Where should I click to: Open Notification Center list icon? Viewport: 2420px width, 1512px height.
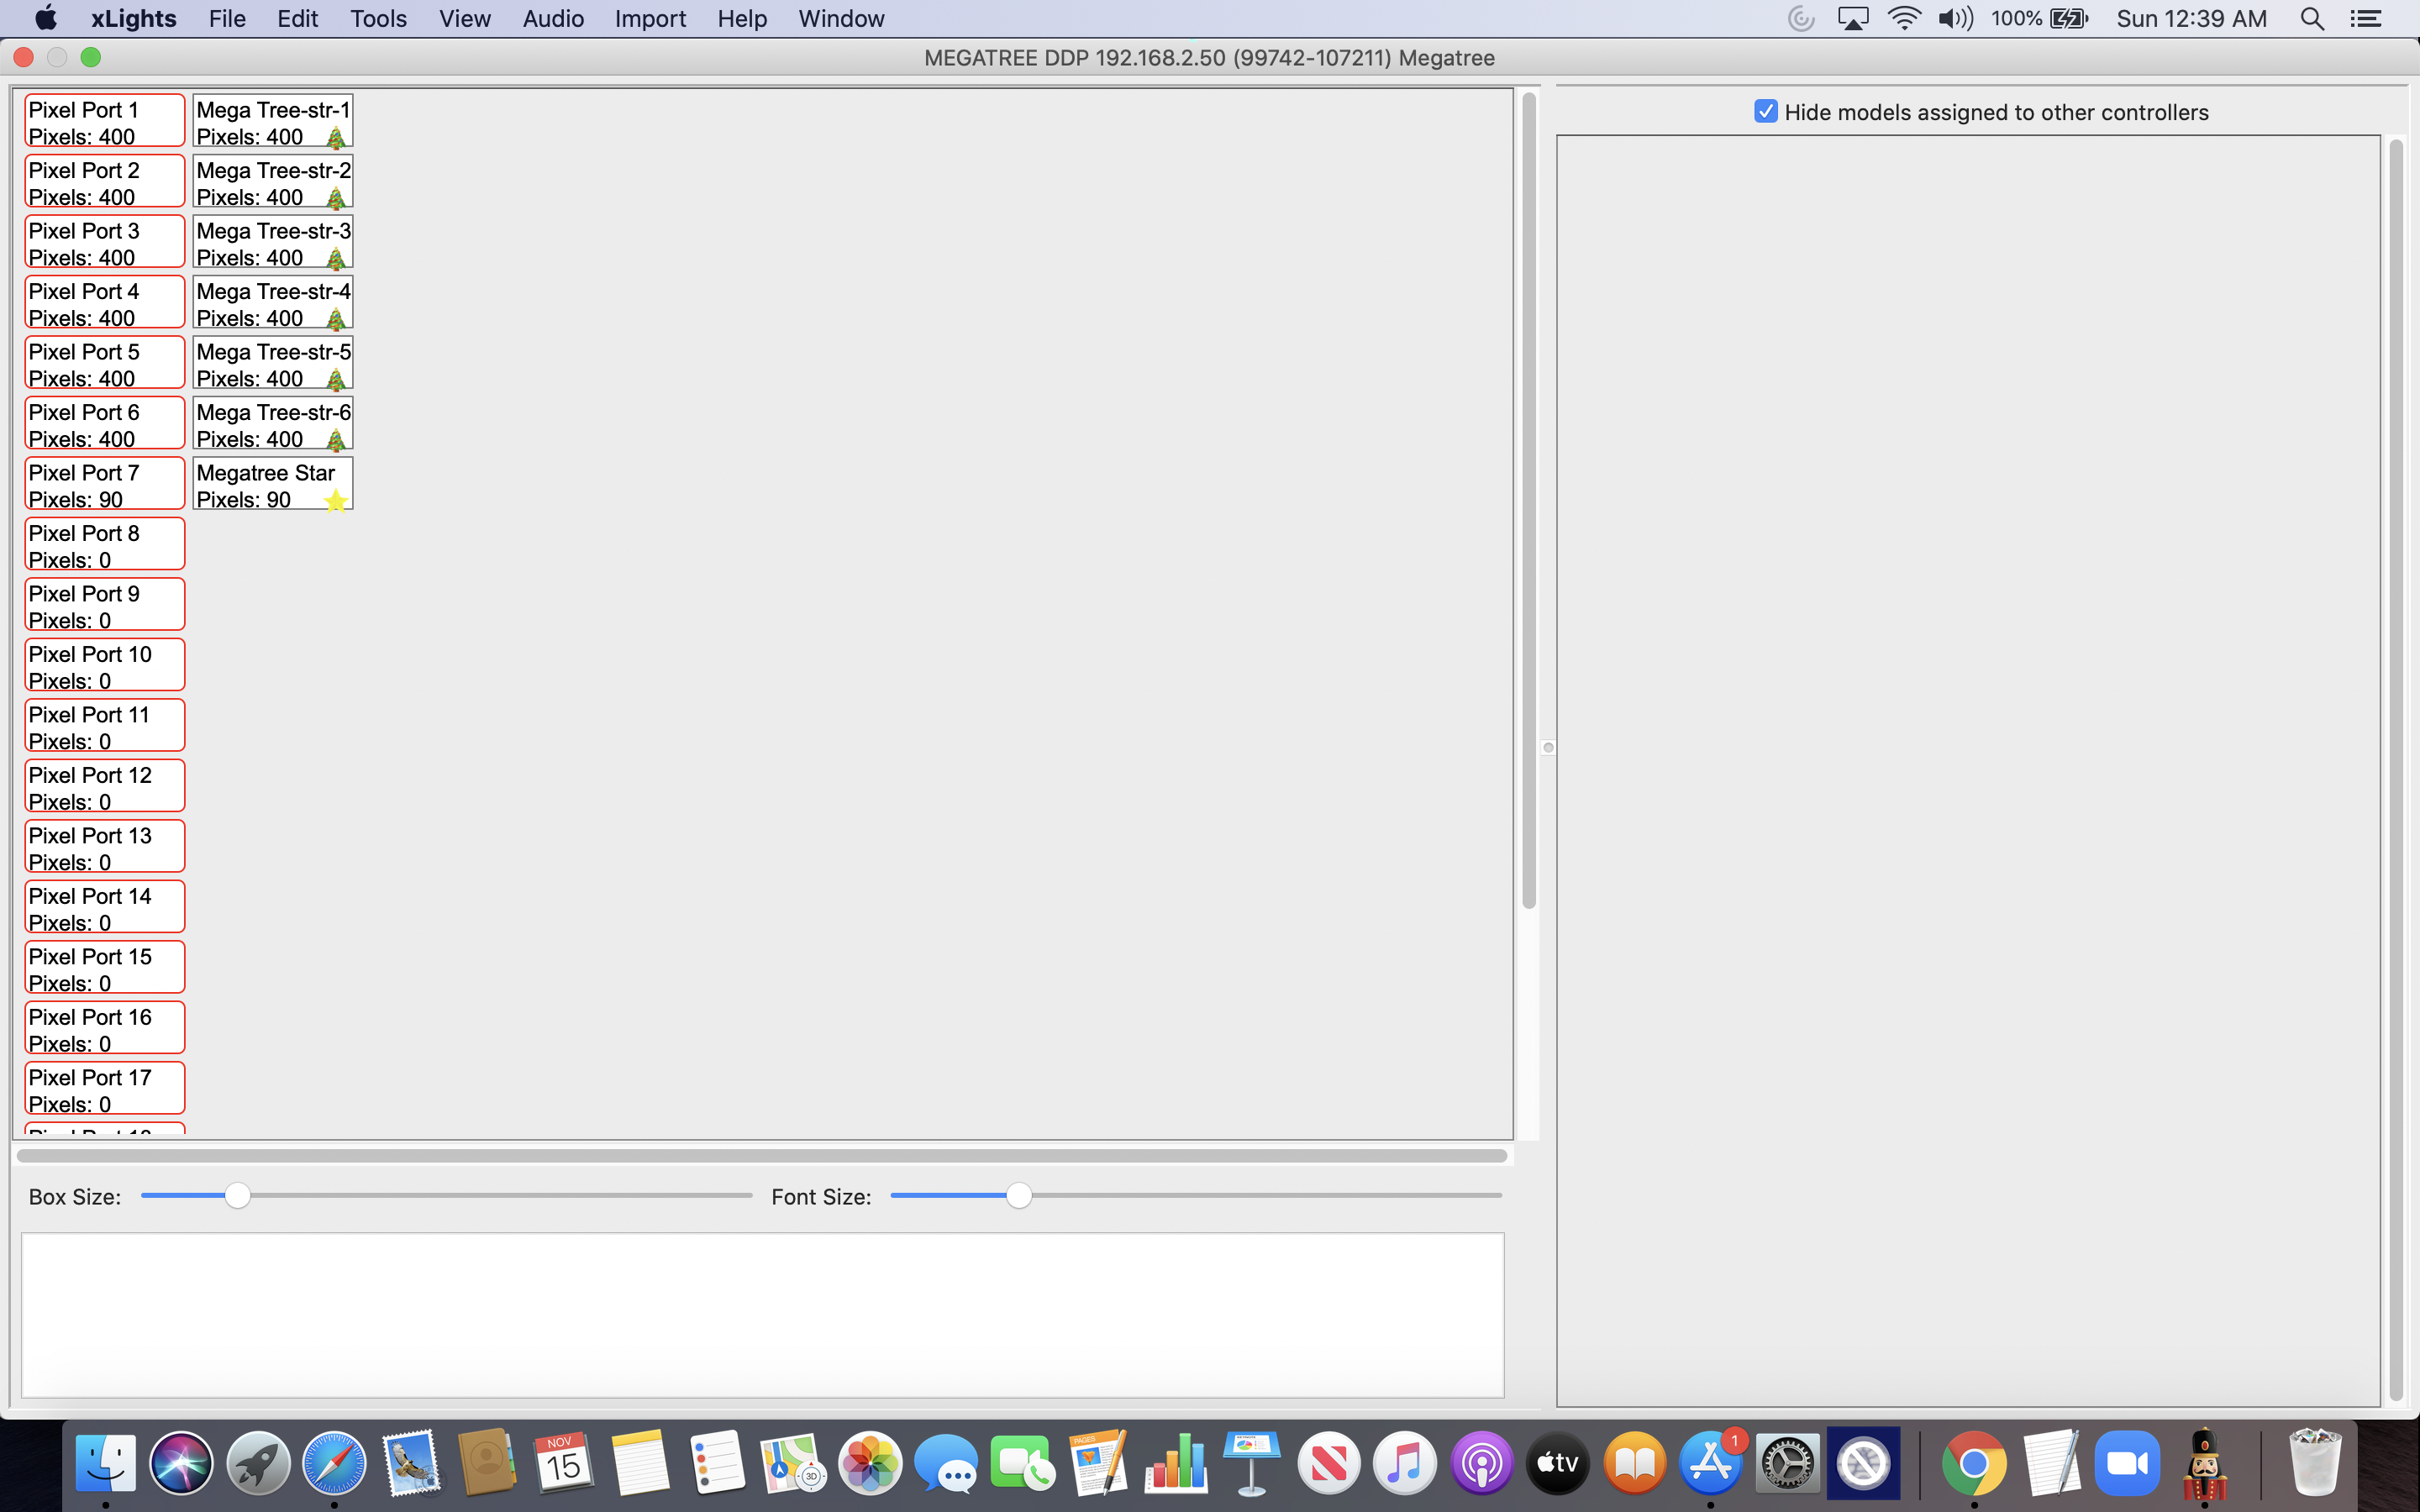tap(2365, 19)
